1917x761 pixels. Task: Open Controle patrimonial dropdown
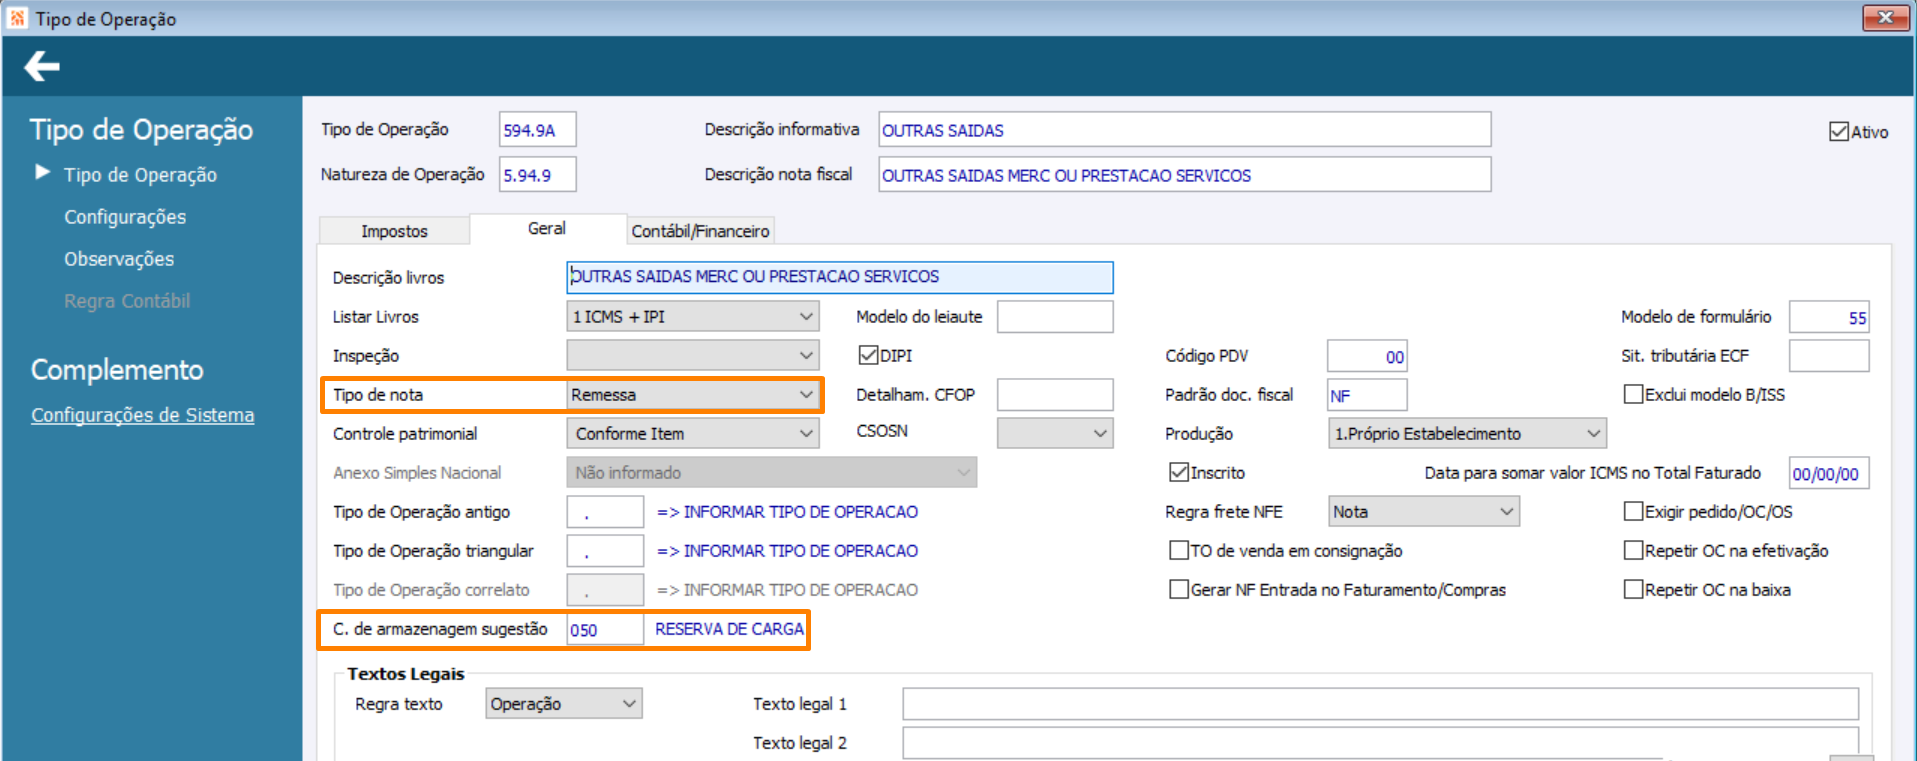[693, 433]
